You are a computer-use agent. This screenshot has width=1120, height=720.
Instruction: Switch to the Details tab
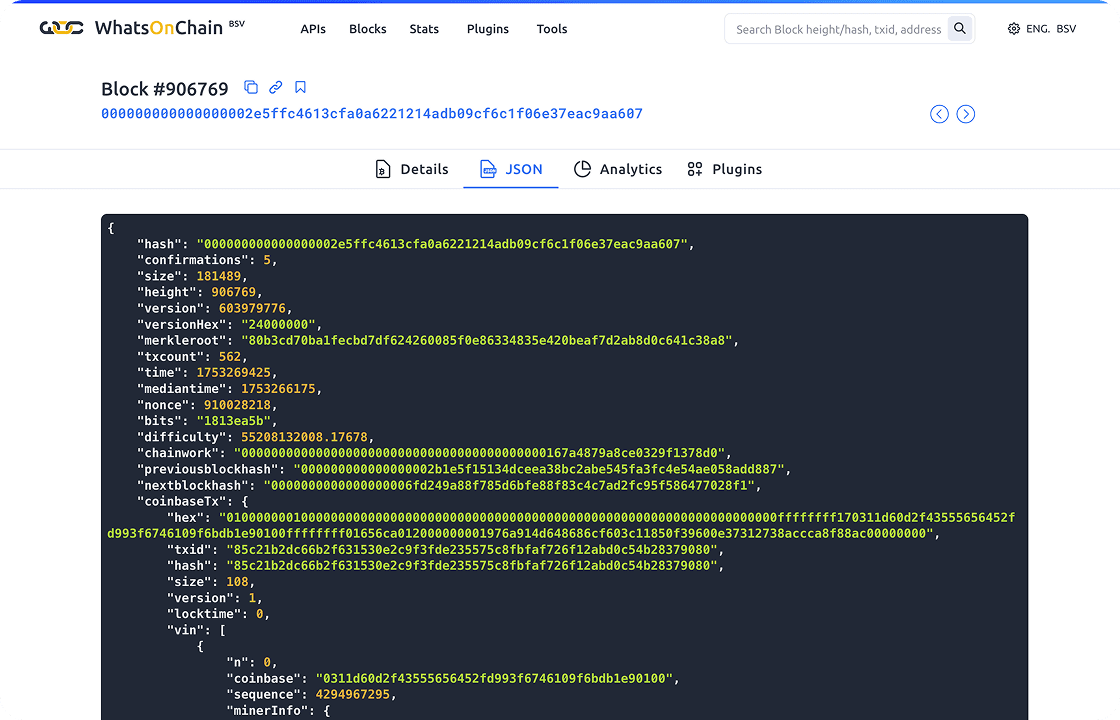coord(411,169)
